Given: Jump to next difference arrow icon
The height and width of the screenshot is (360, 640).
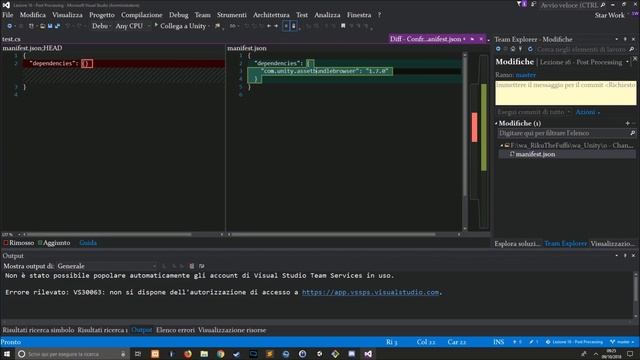Looking at the screenshot, I should (276, 26).
